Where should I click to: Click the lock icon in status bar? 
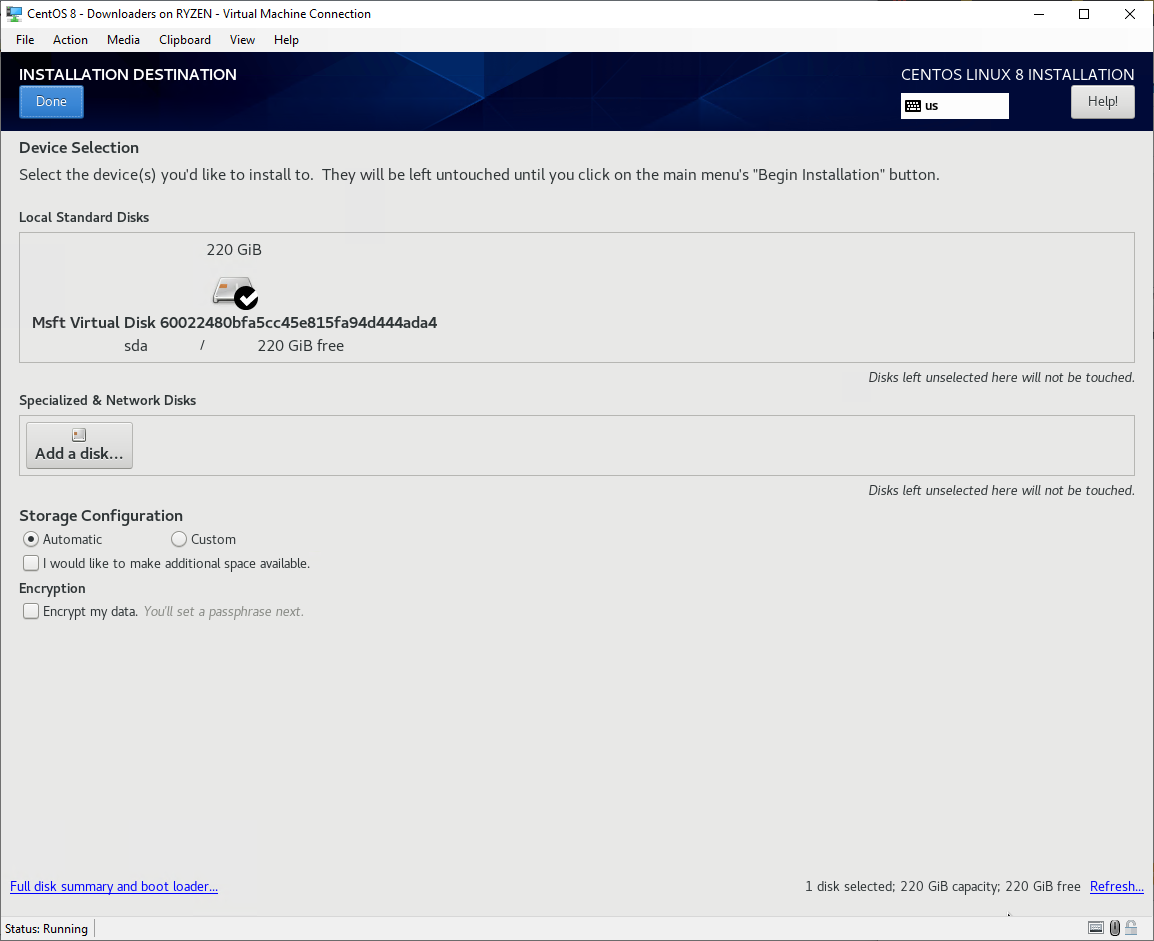(1131, 928)
